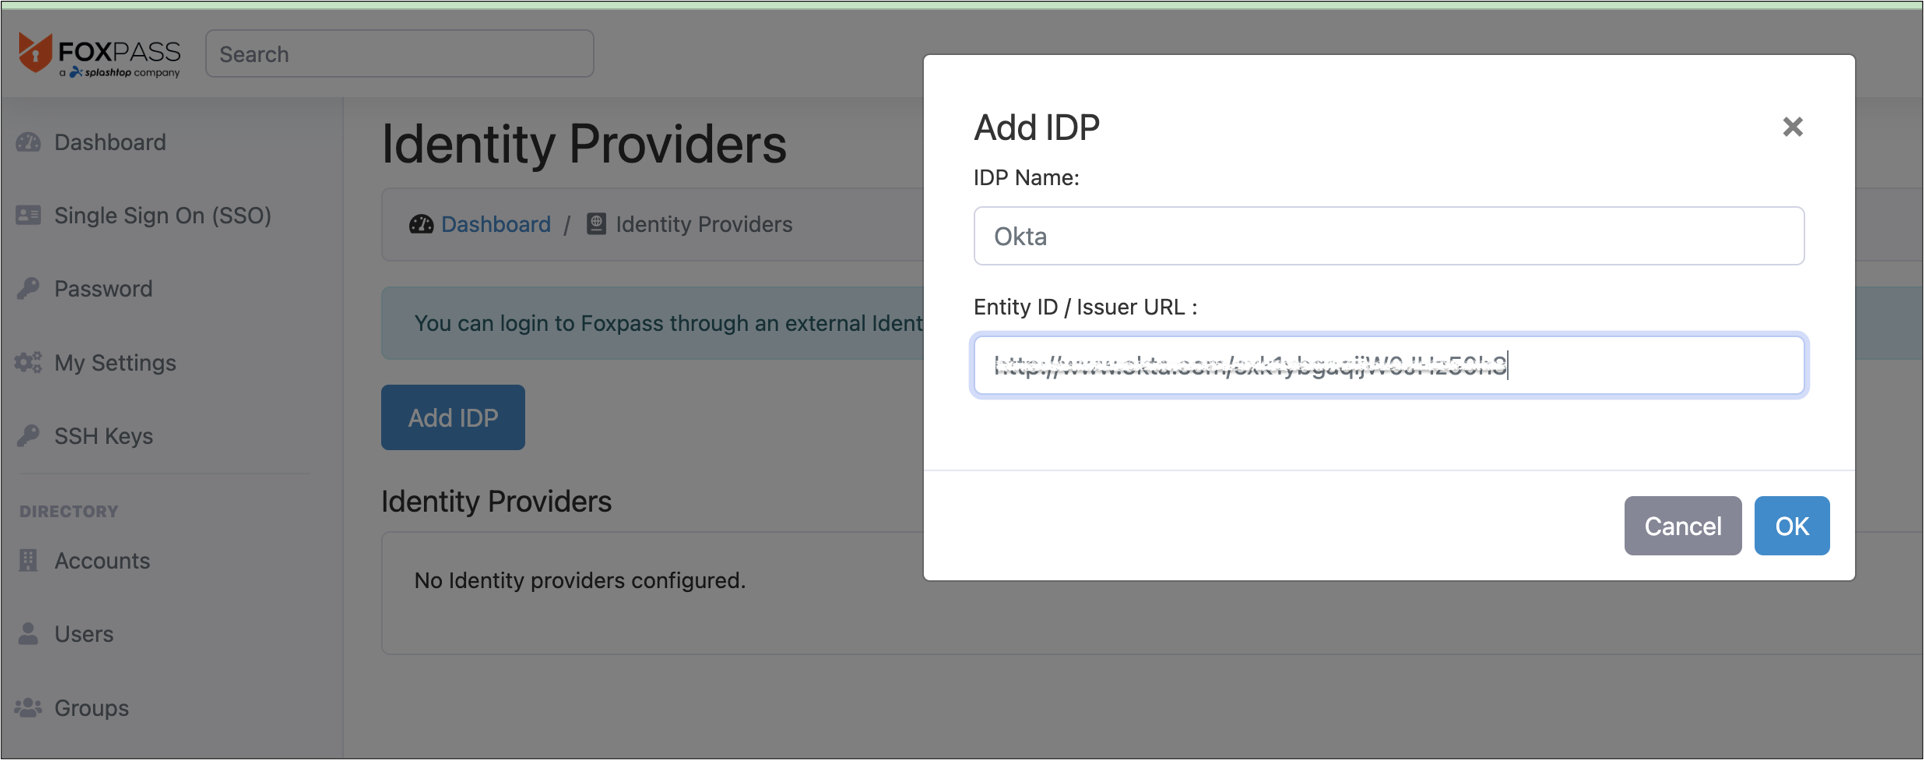1924x760 pixels.
Task: Click the Single Sign On card icon
Action: tap(28, 215)
